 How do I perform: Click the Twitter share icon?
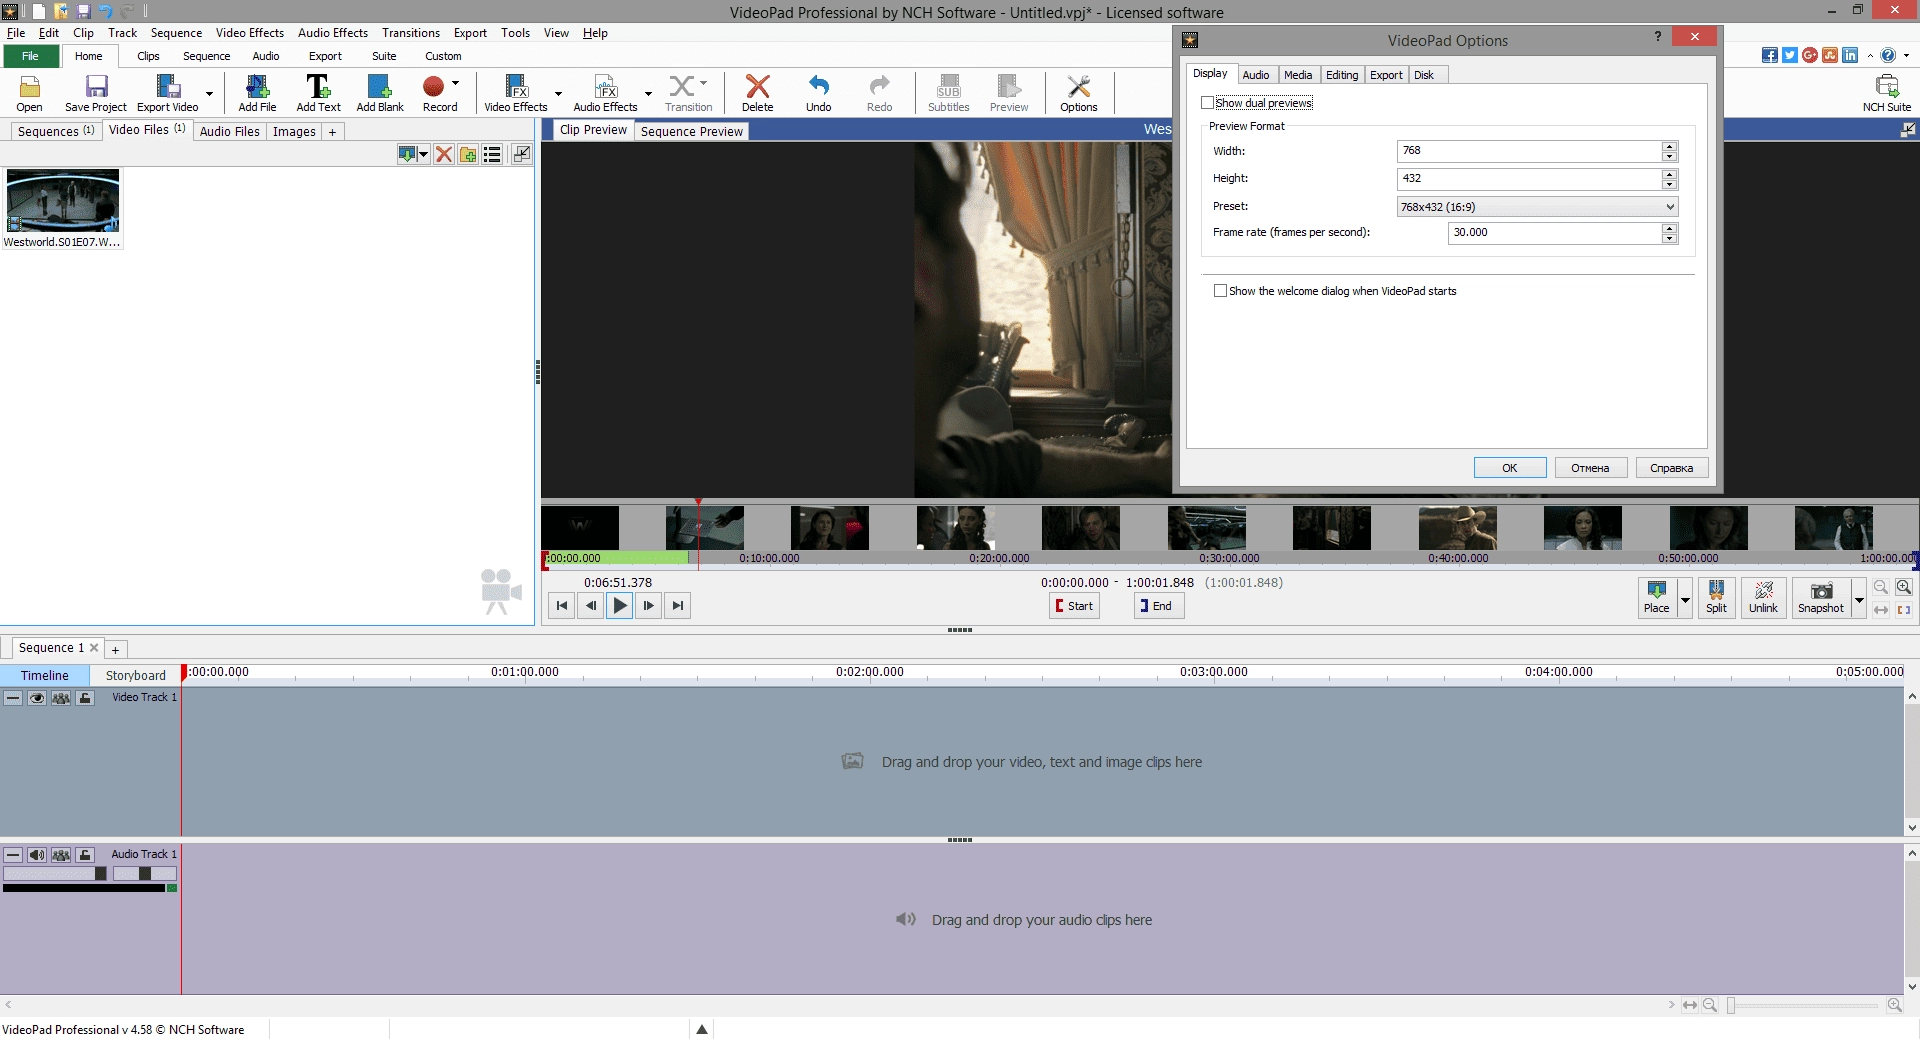1790,55
